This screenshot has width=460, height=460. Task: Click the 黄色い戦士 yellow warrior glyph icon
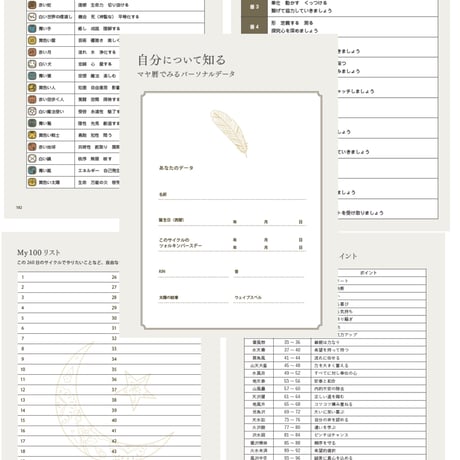(x=32, y=135)
